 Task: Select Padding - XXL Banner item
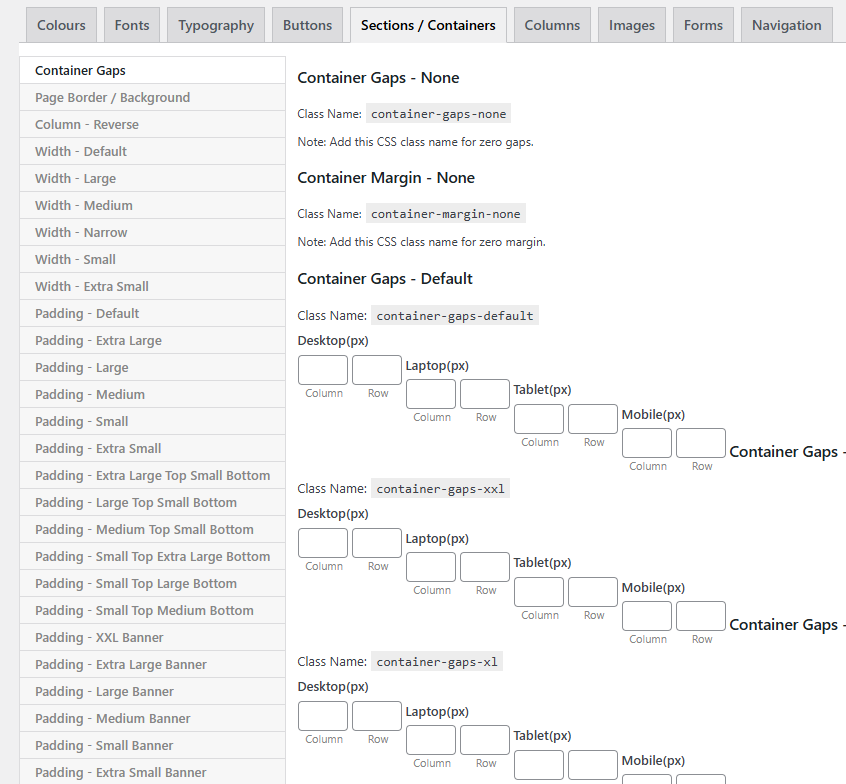pyautogui.click(x=99, y=637)
